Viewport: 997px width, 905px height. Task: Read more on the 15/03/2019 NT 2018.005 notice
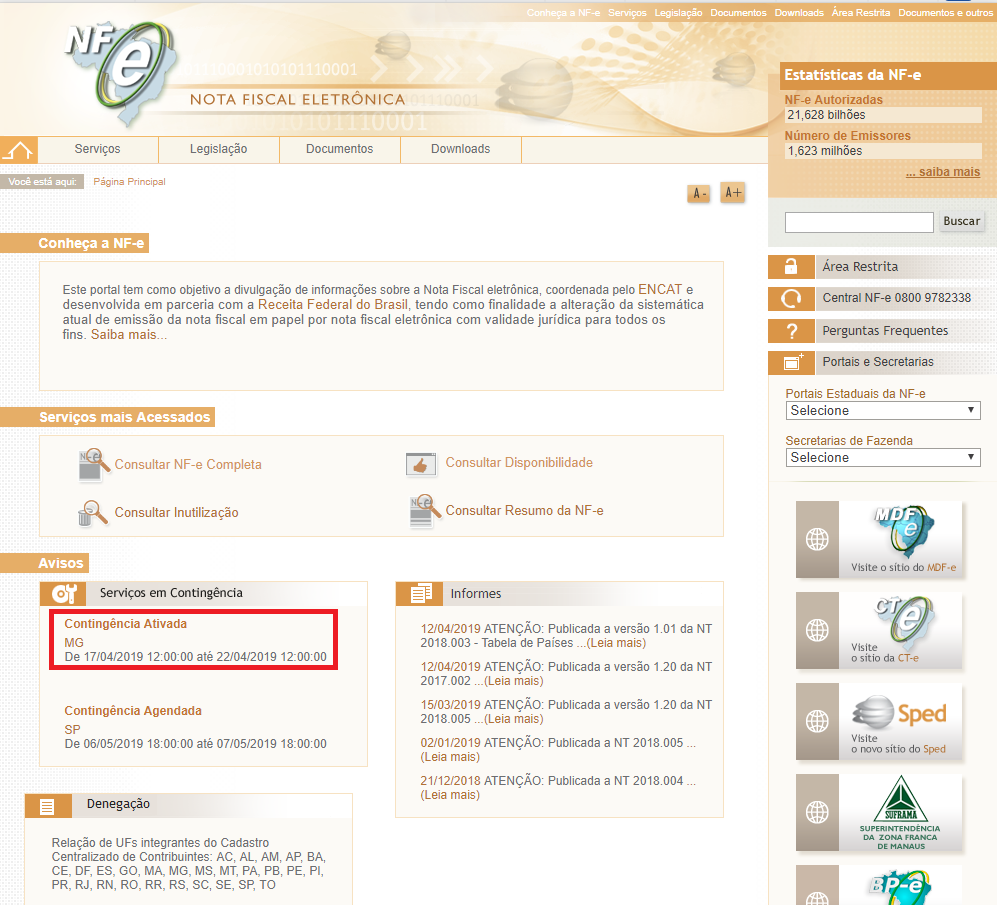click(x=513, y=719)
